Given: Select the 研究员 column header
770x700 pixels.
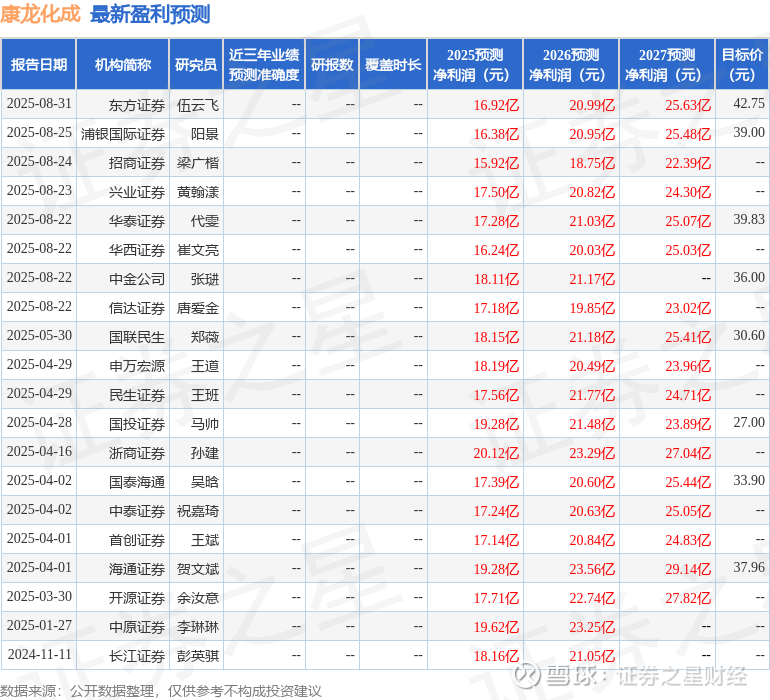Looking at the screenshot, I should tap(196, 65).
